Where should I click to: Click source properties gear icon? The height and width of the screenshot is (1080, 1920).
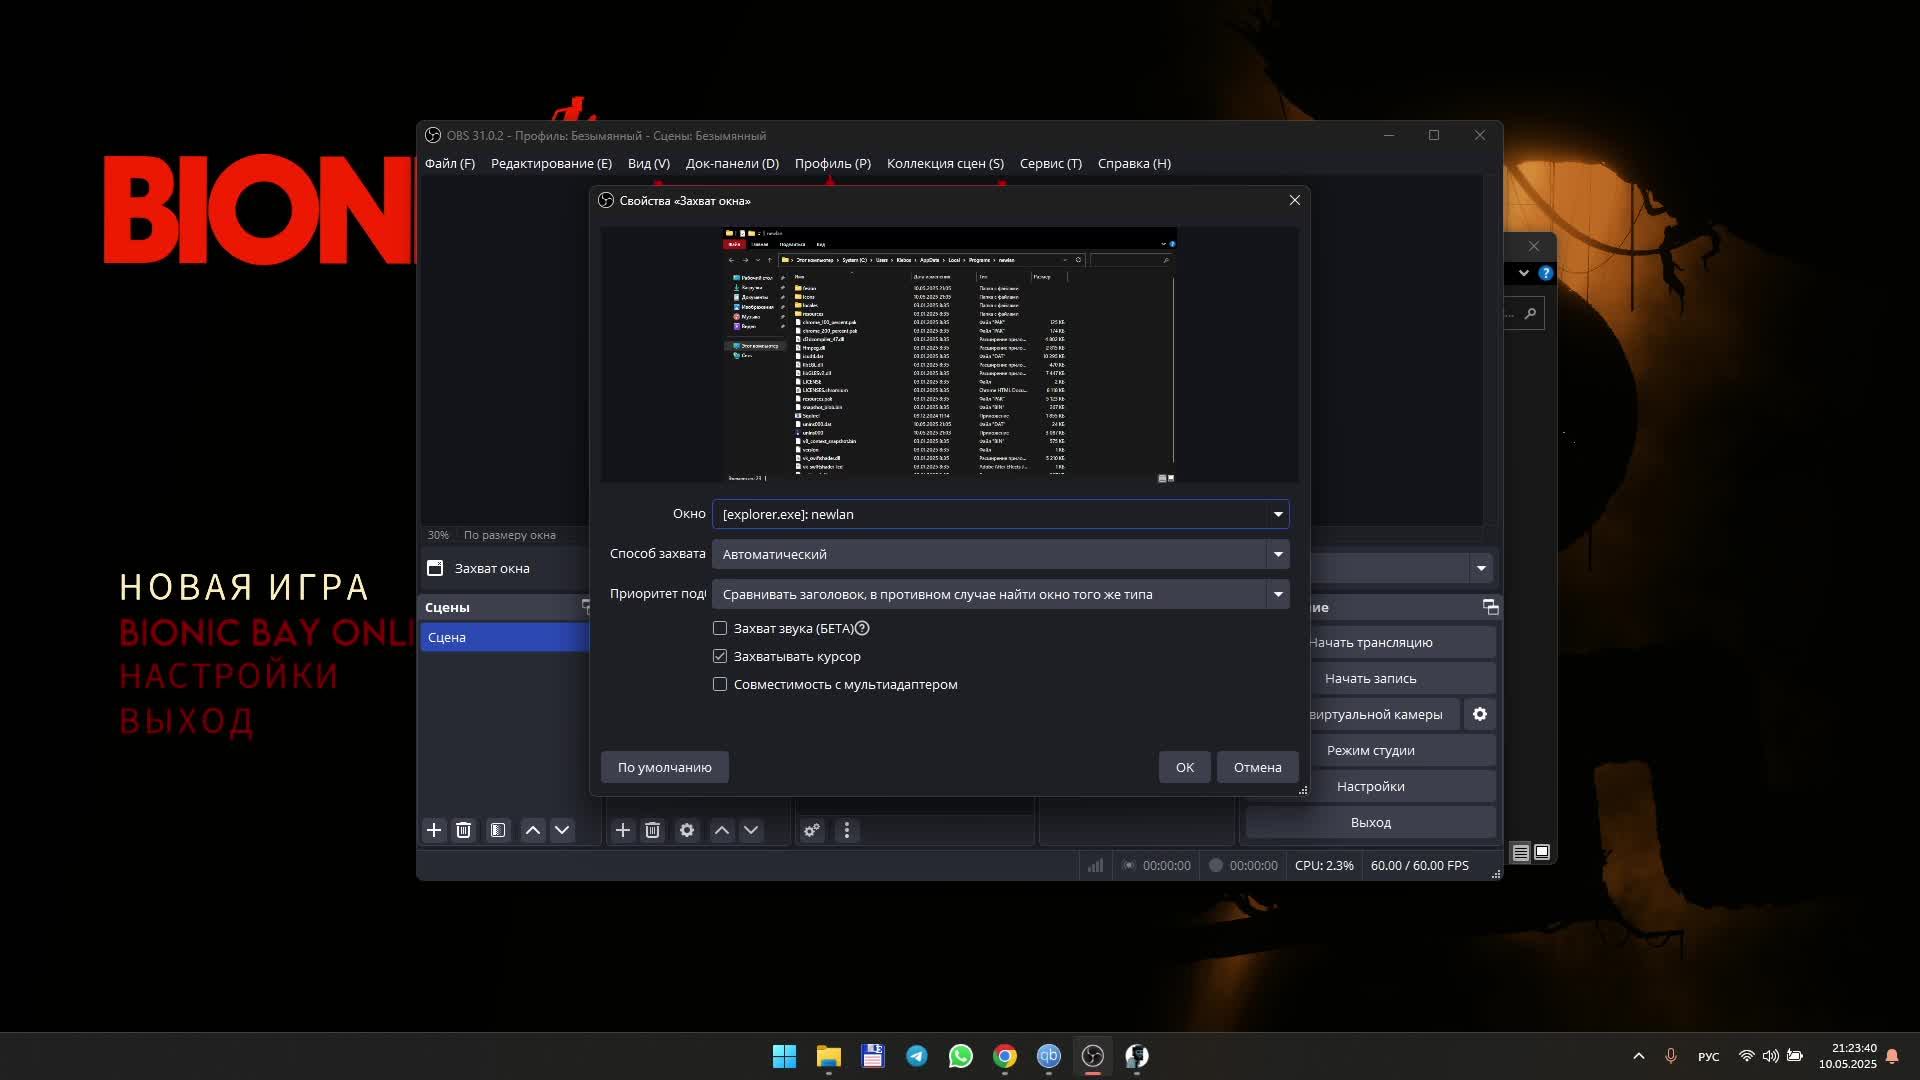coord(687,830)
